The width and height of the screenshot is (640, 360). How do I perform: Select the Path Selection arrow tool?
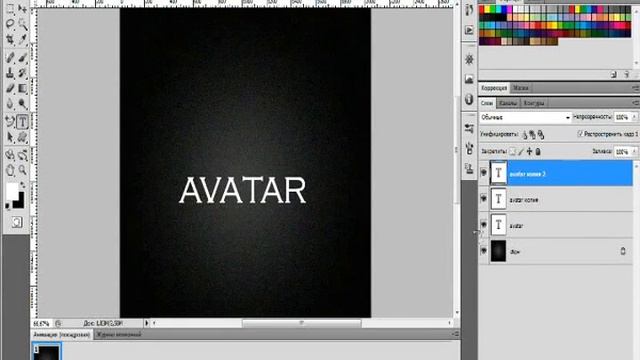coord(10,137)
